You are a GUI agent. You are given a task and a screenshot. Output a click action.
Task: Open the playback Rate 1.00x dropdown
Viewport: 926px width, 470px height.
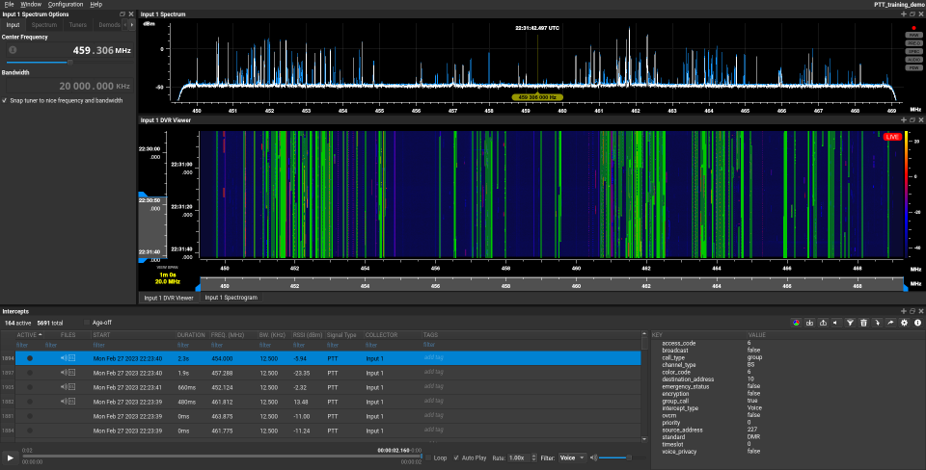pos(517,457)
